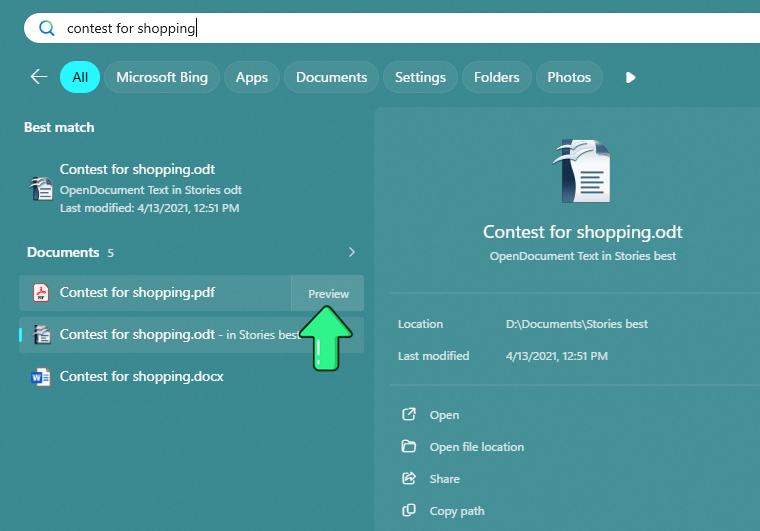Switch to the Folders filter
760x531 pixels.
[x=496, y=77]
